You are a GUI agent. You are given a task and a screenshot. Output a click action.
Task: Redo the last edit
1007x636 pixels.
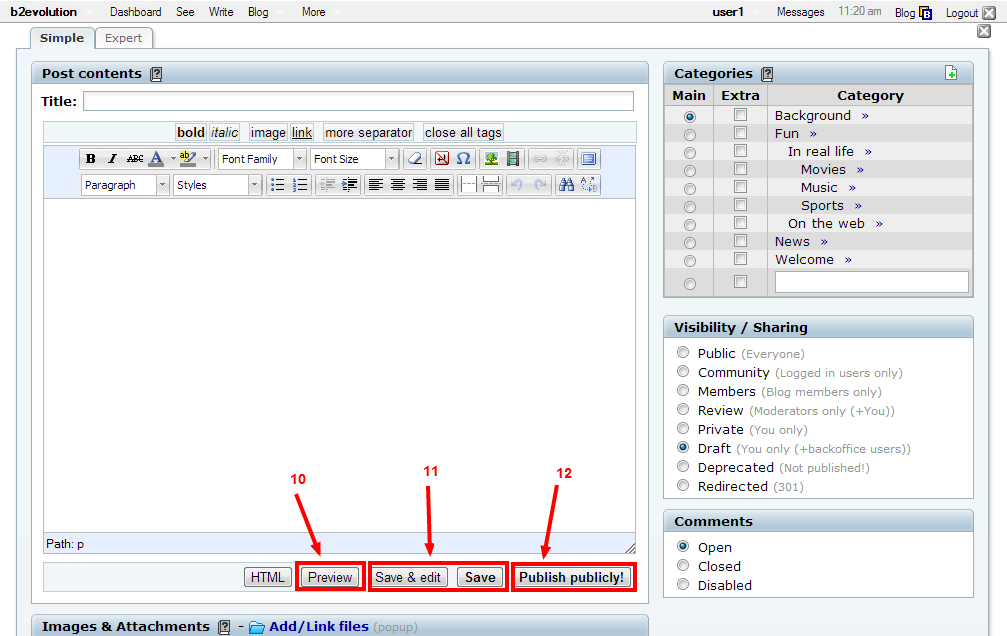coord(539,185)
